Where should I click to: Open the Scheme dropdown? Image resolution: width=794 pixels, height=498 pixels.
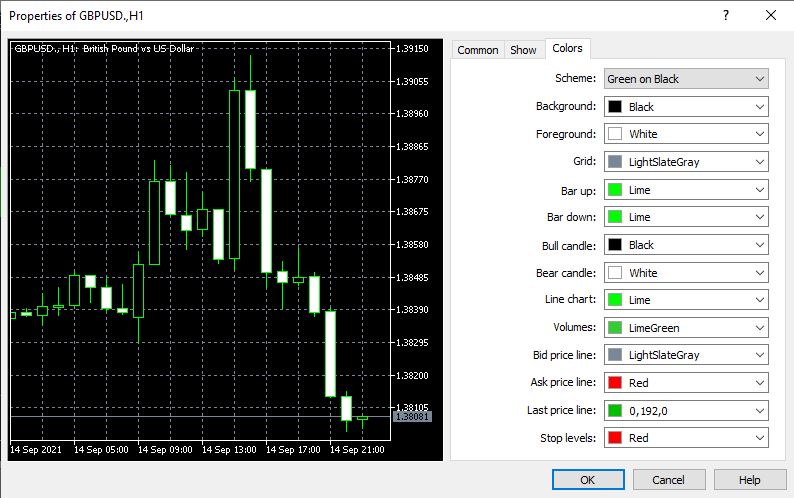(x=686, y=79)
